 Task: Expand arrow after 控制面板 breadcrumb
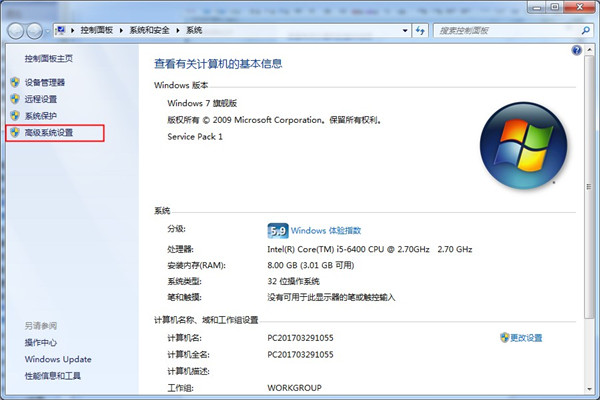[121, 30]
